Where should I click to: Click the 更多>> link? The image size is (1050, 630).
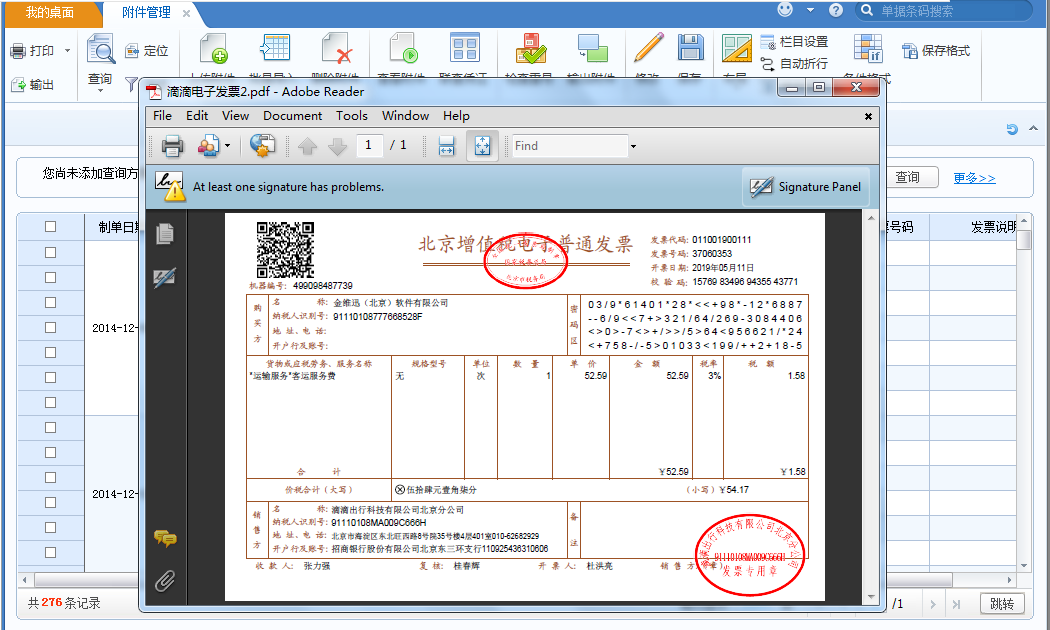pyautogui.click(x=974, y=178)
